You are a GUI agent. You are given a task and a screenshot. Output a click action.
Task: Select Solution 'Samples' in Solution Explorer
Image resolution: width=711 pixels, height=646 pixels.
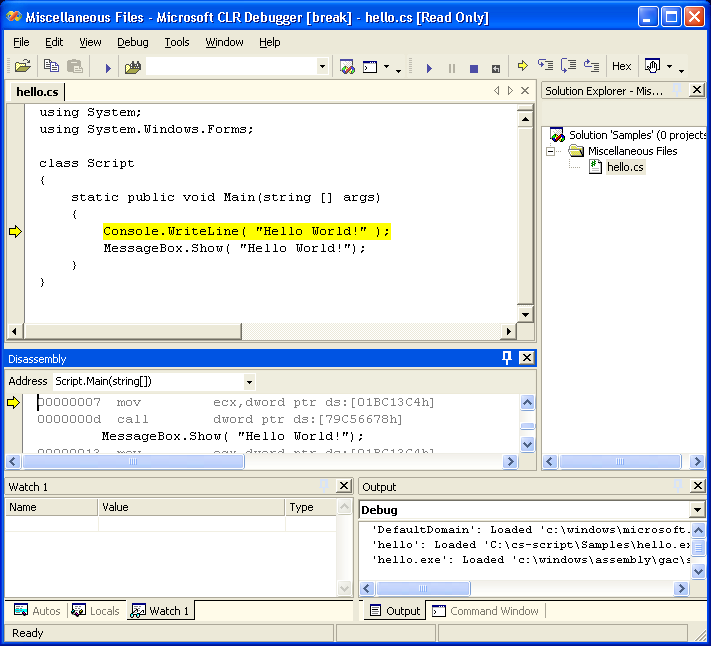point(628,135)
